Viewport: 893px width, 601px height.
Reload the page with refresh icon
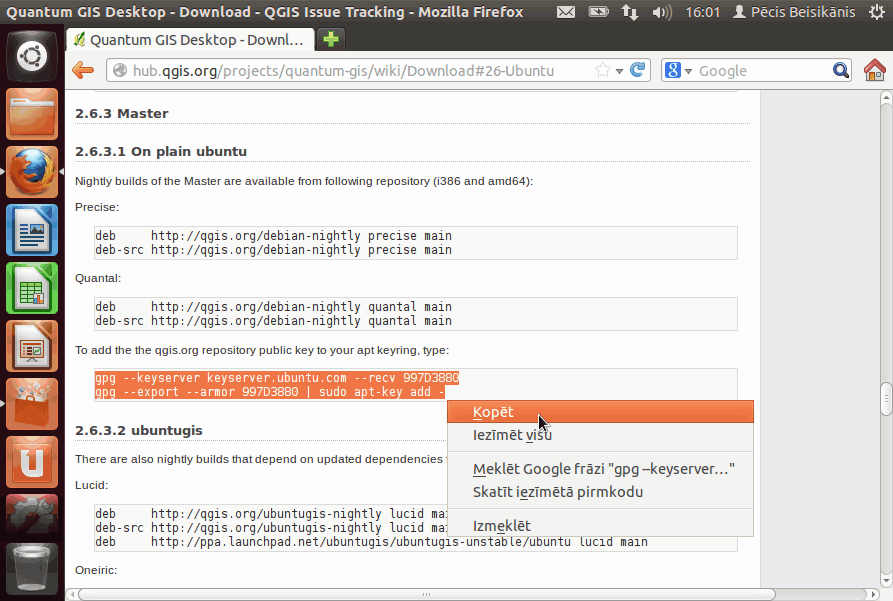point(637,70)
